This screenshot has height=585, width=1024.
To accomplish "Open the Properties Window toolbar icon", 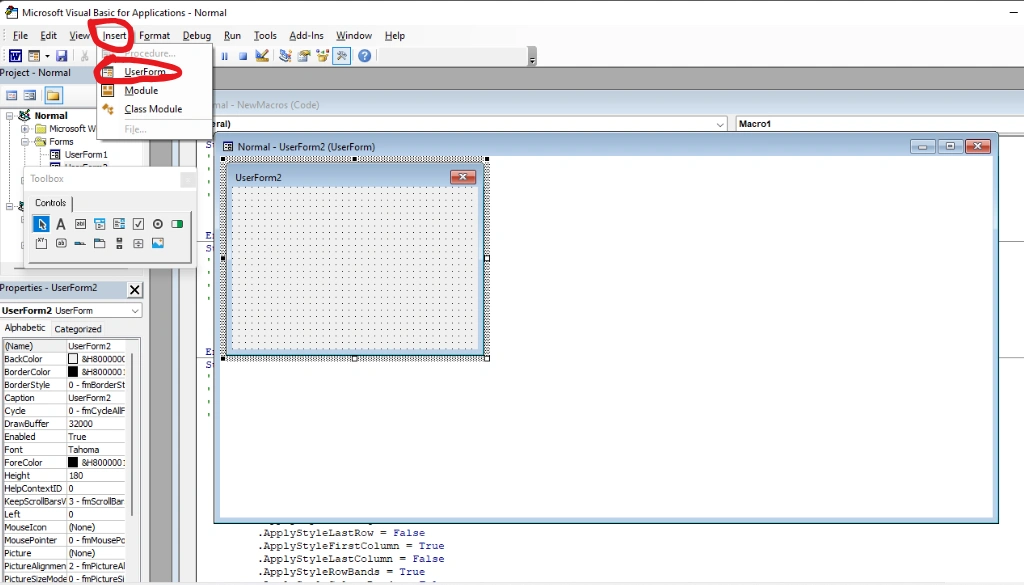I will point(304,56).
